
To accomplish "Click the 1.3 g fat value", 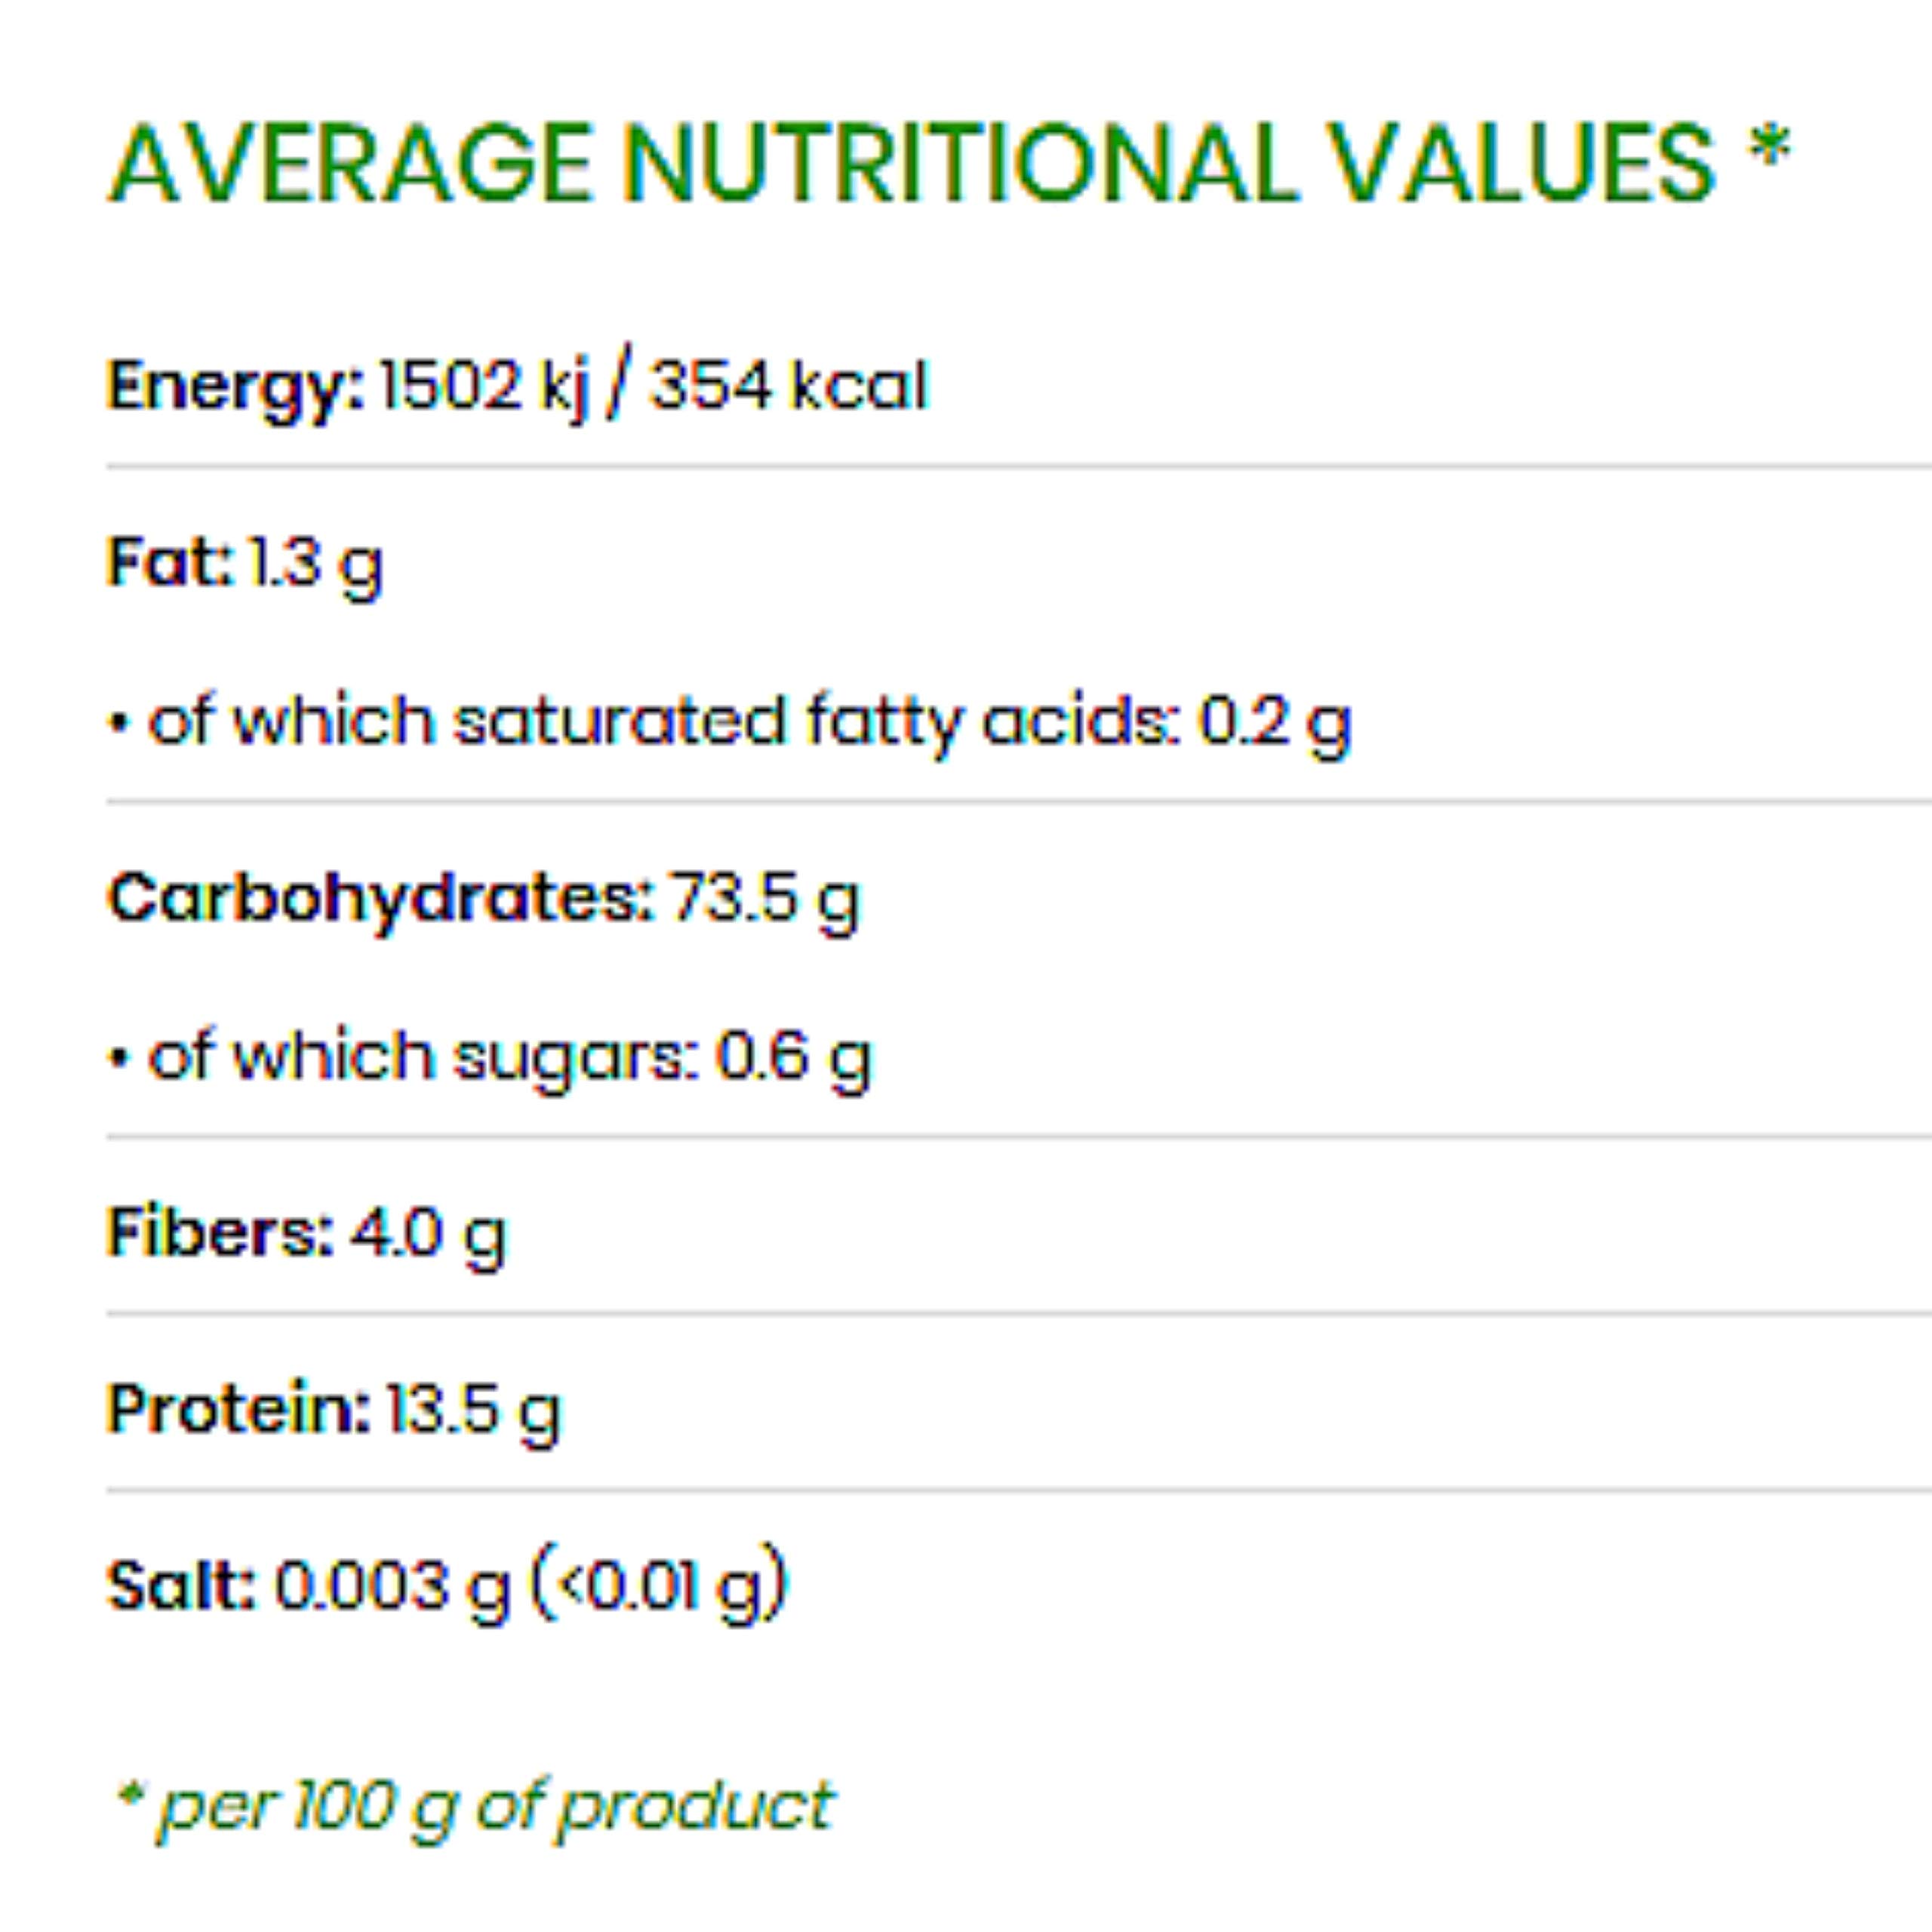I will (x=315, y=564).
